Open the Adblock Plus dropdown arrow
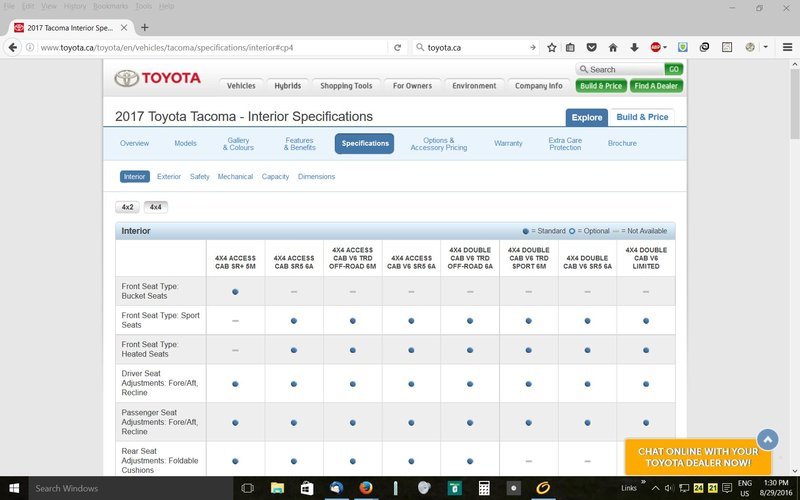The width and height of the screenshot is (800, 500). (665, 47)
